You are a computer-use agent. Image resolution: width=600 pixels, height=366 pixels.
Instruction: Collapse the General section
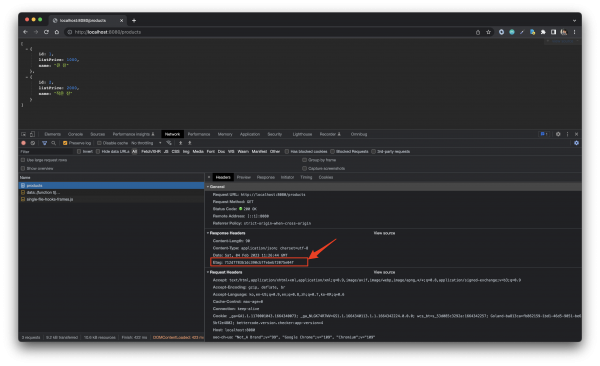[x=208, y=187]
